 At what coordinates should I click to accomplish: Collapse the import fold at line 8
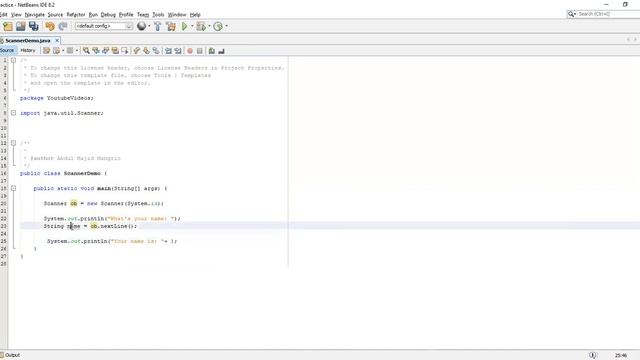point(13,113)
